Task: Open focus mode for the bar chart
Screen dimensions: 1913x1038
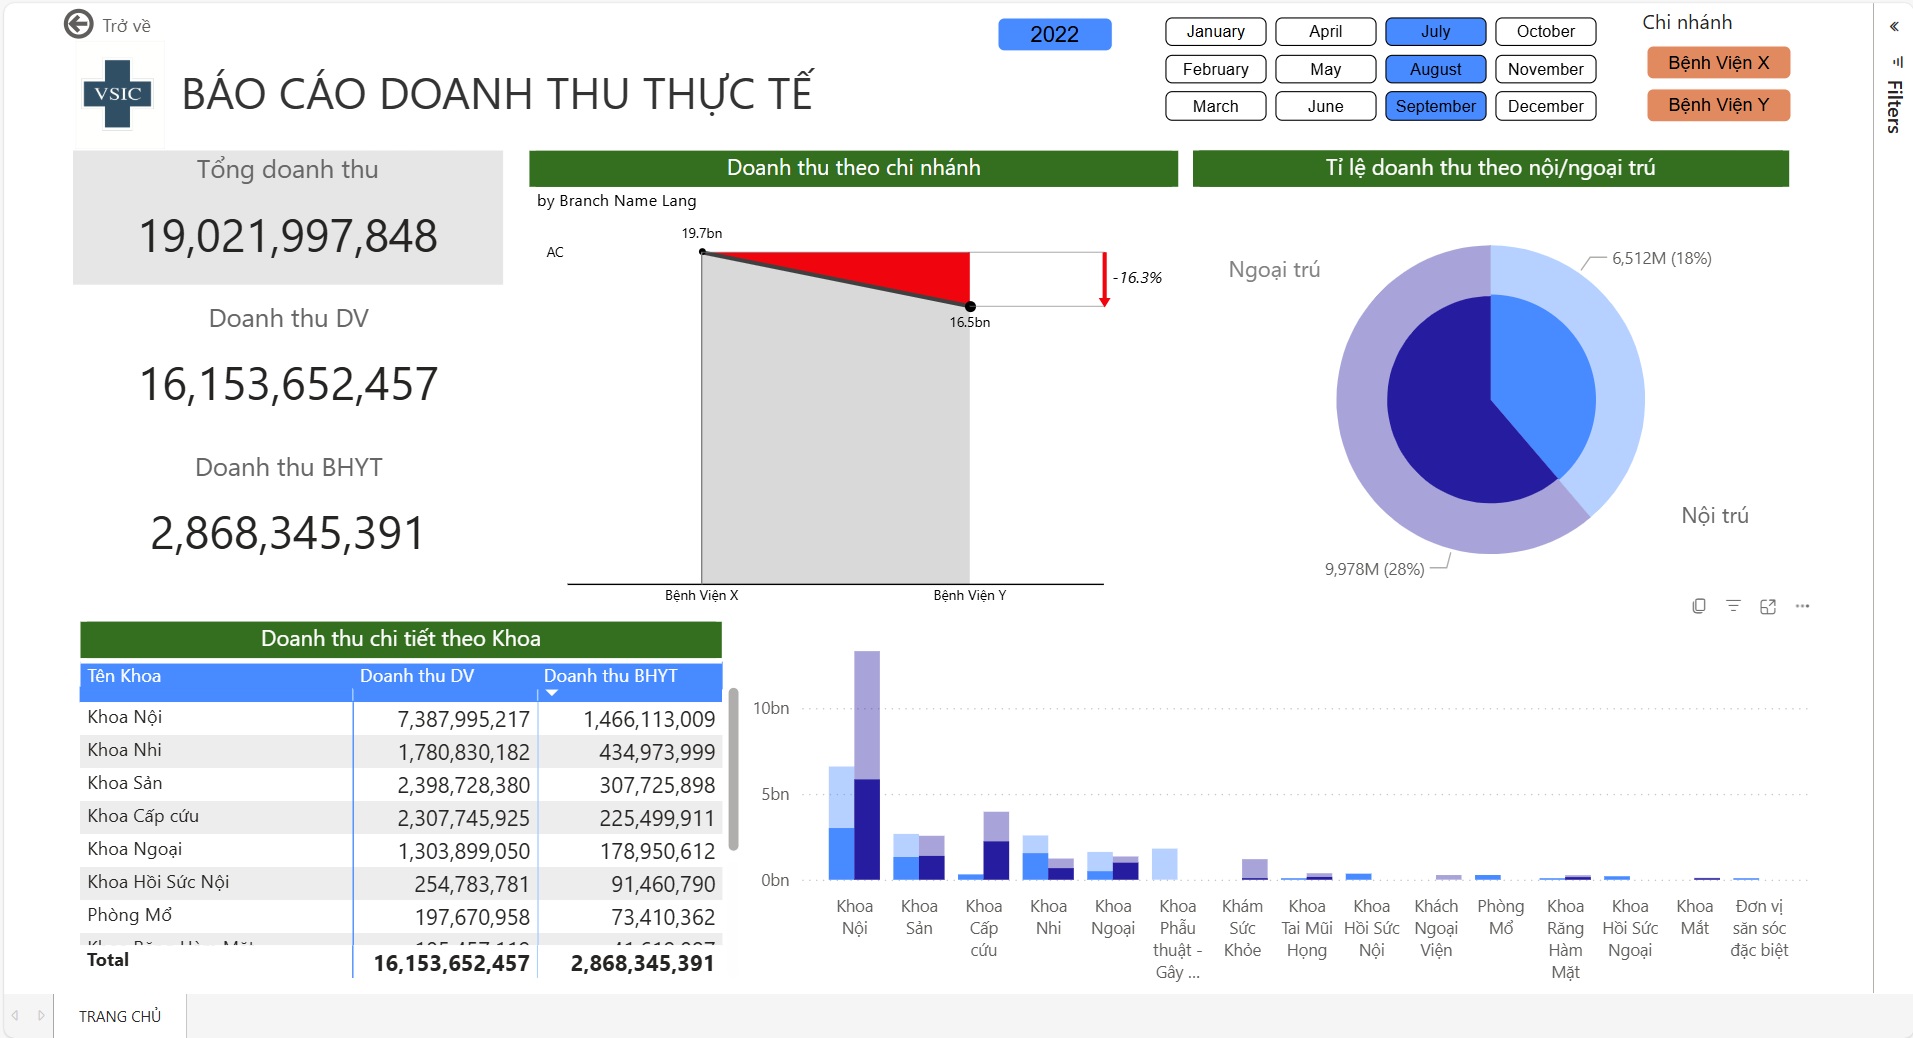Action: [1768, 606]
